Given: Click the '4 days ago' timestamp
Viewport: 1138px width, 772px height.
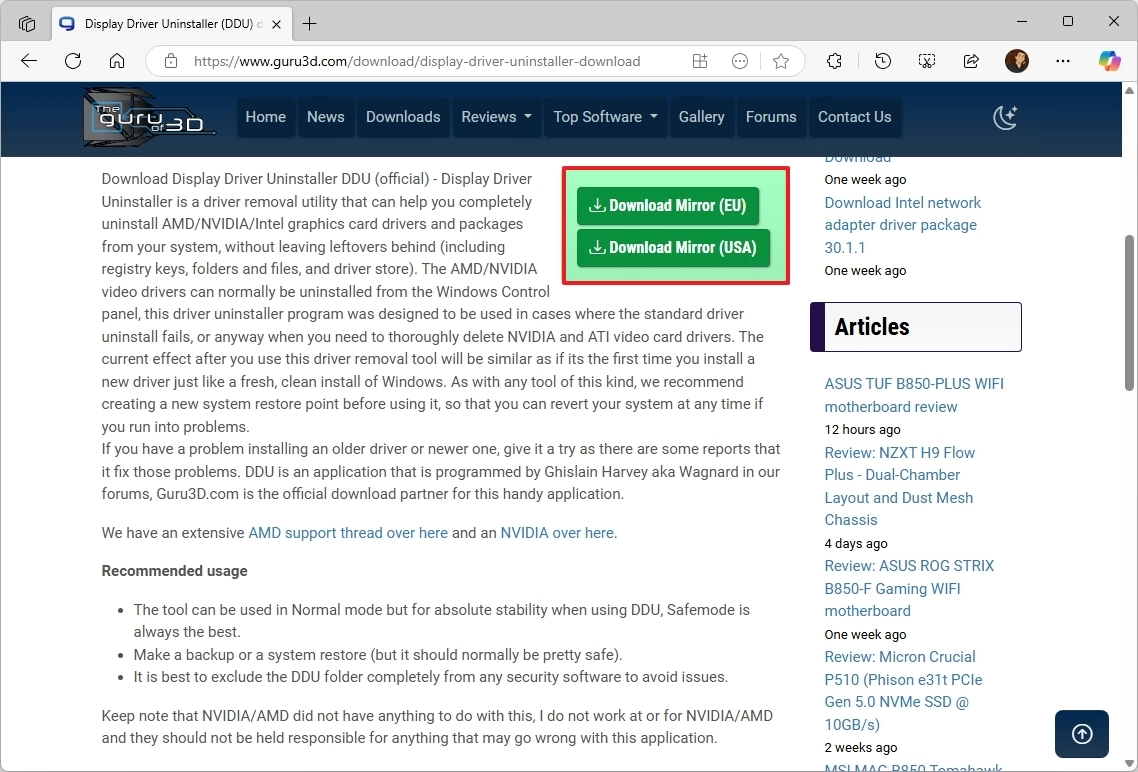Looking at the screenshot, I should (856, 543).
